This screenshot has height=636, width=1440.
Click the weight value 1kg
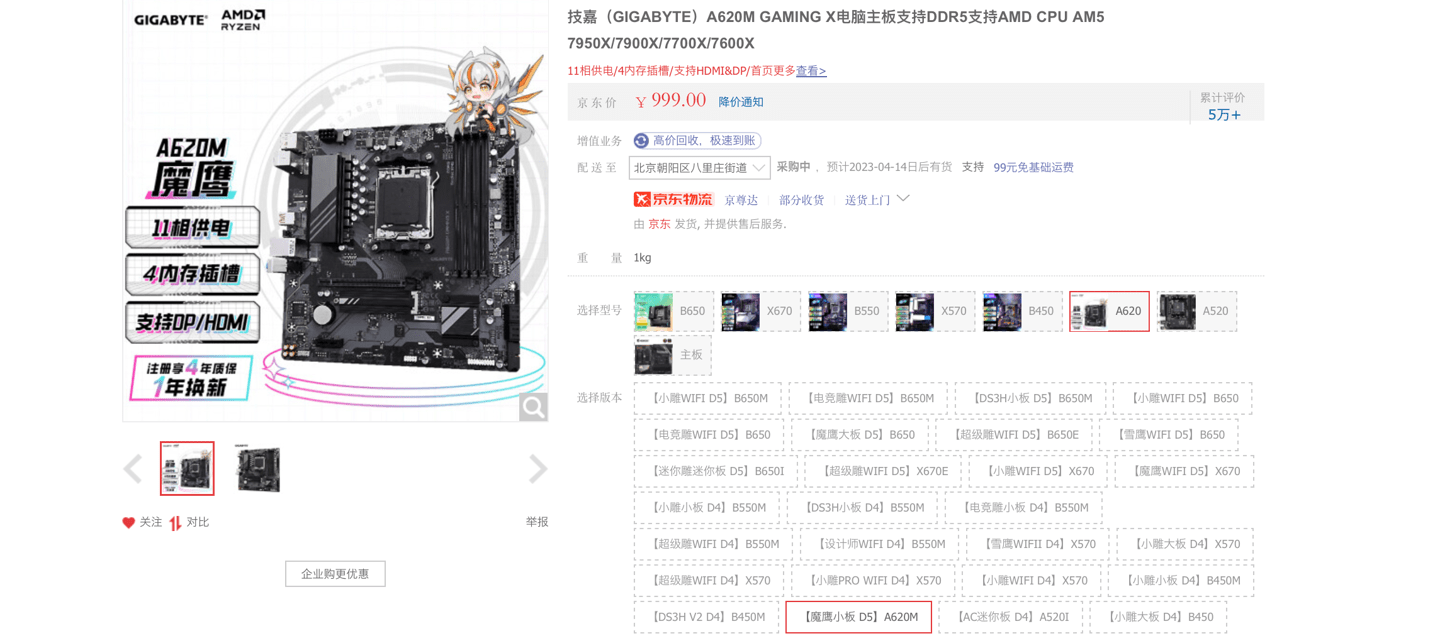click(x=642, y=258)
